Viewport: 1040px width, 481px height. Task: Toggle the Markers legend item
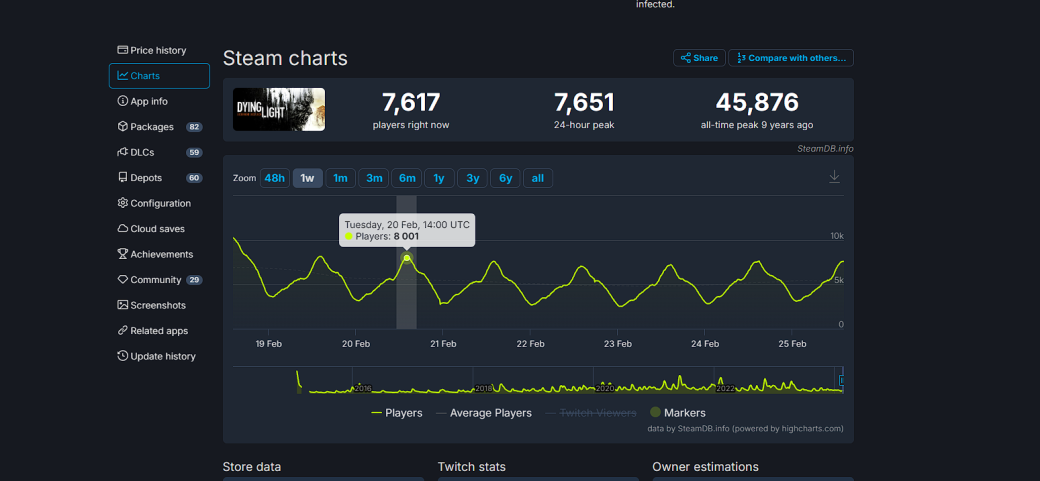[x=677, y=413]
